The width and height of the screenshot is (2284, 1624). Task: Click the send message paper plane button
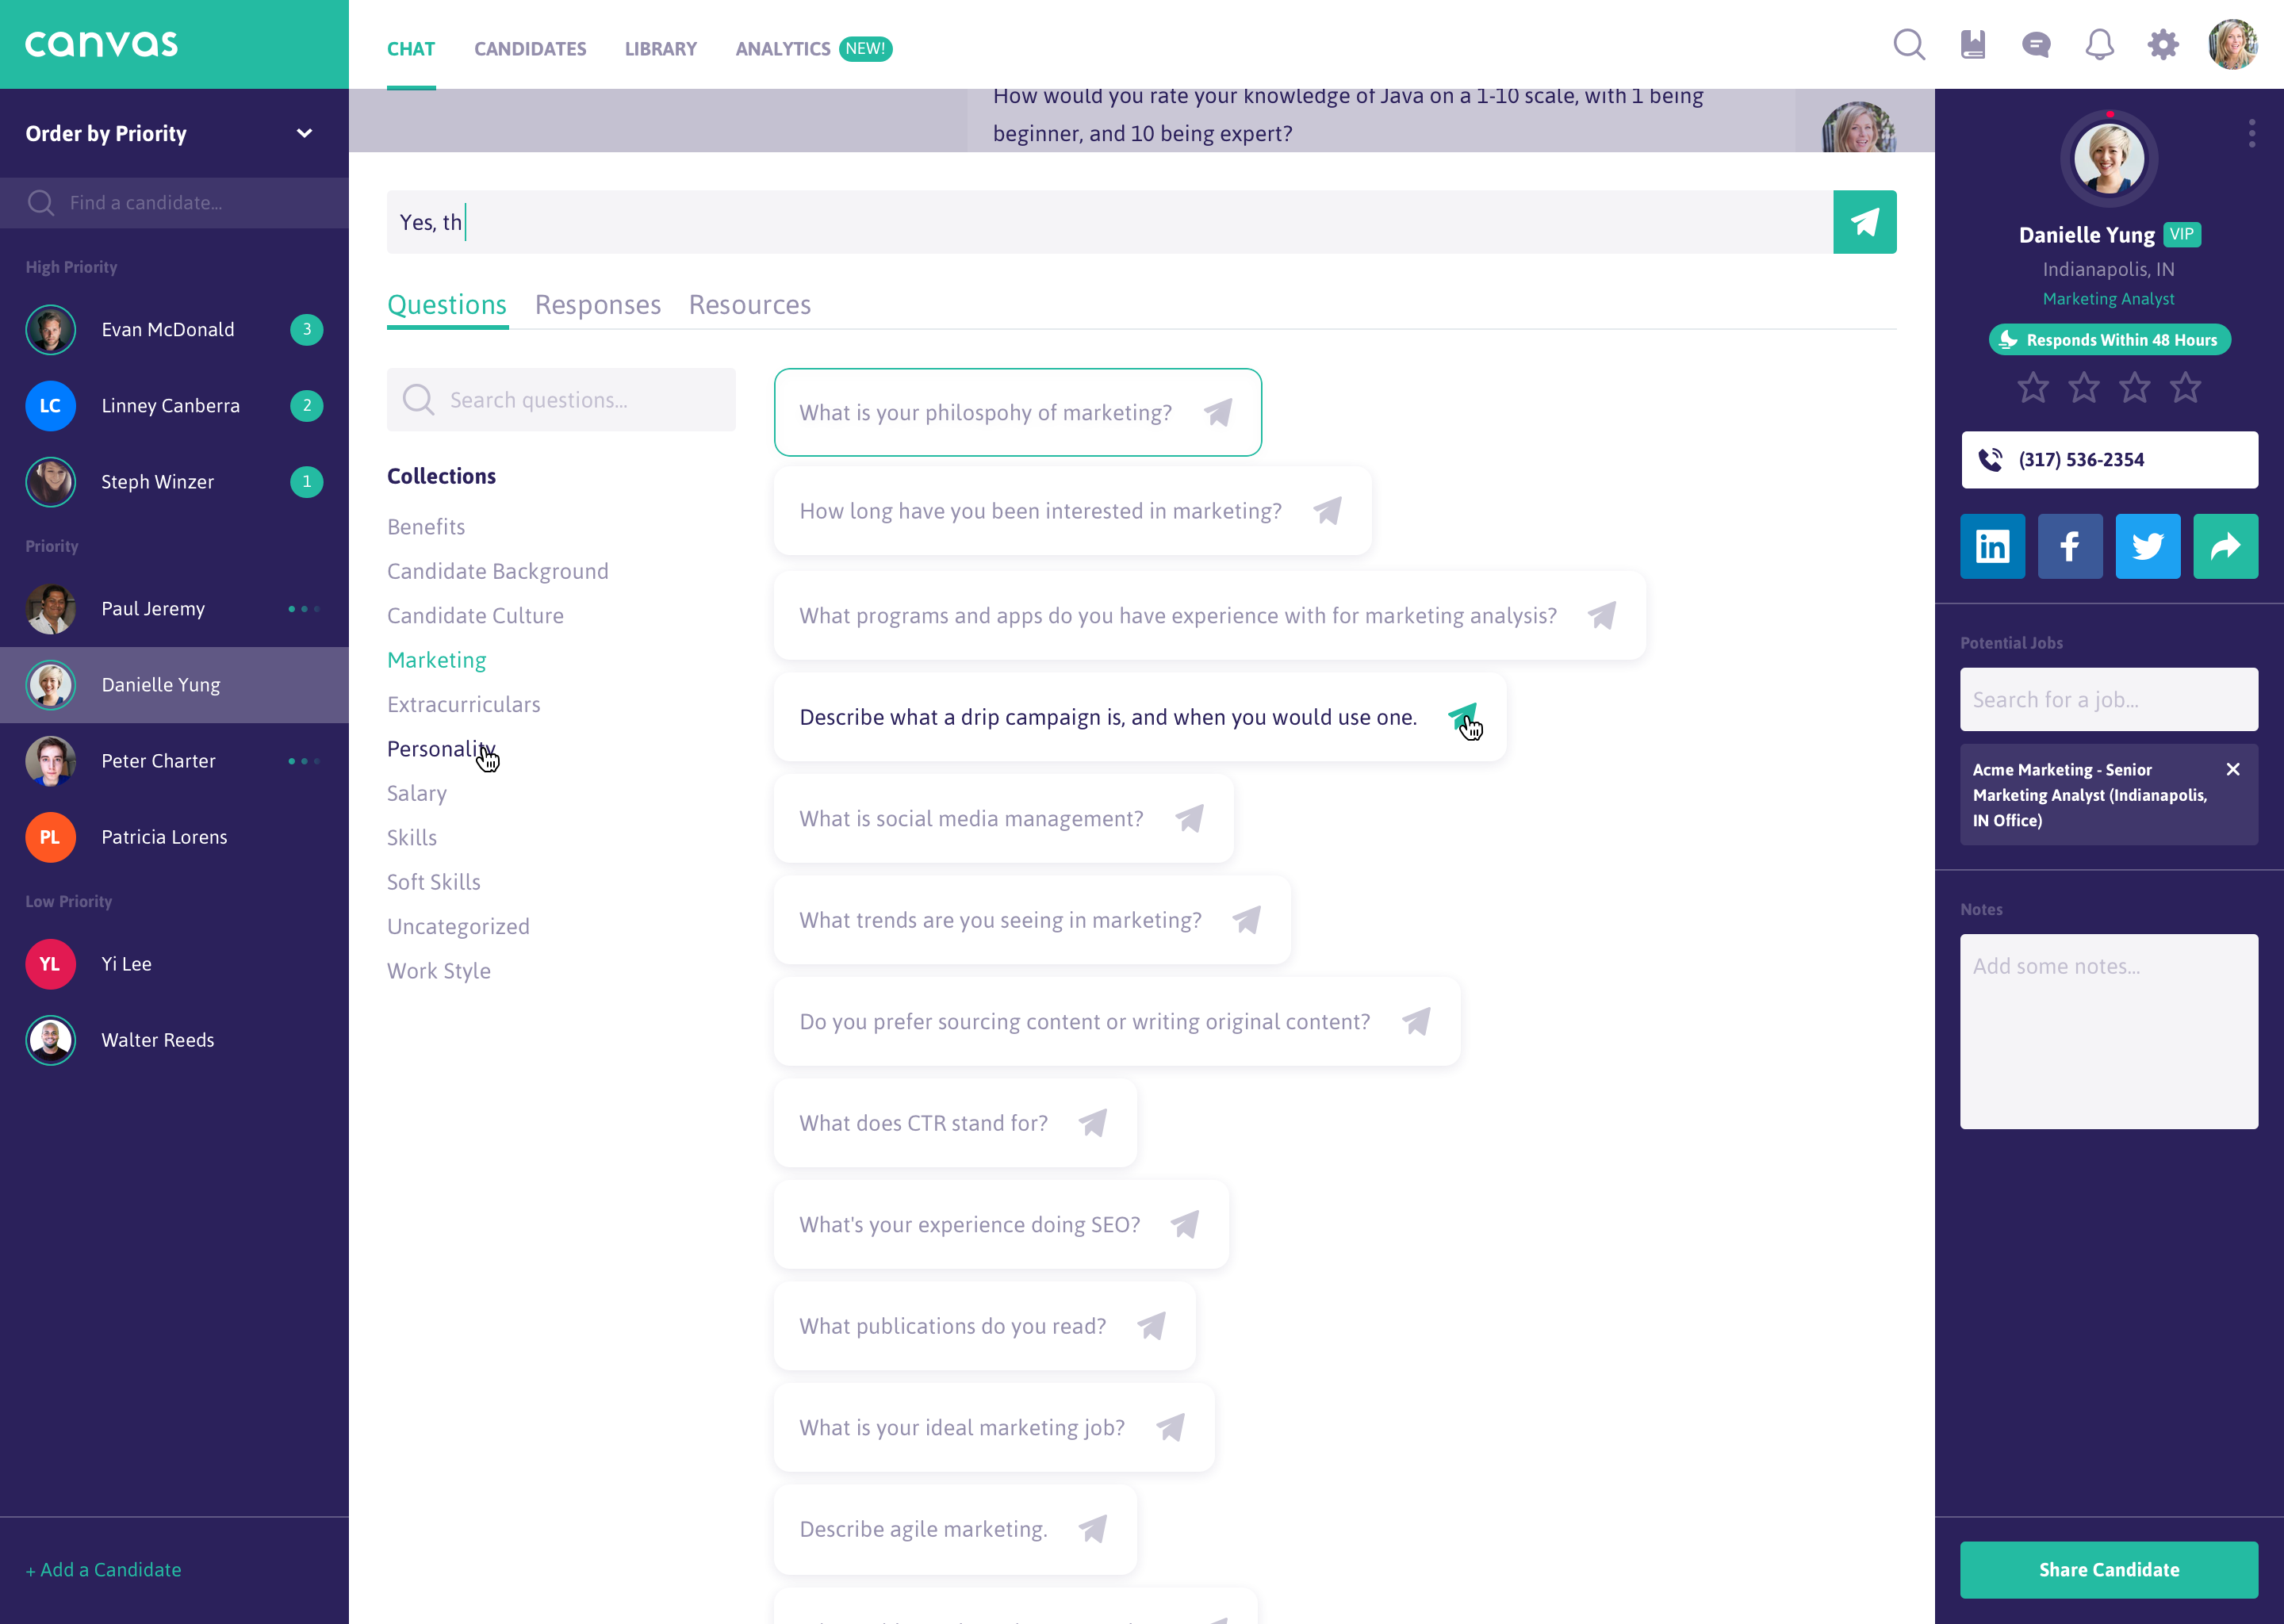(1864, 222)
